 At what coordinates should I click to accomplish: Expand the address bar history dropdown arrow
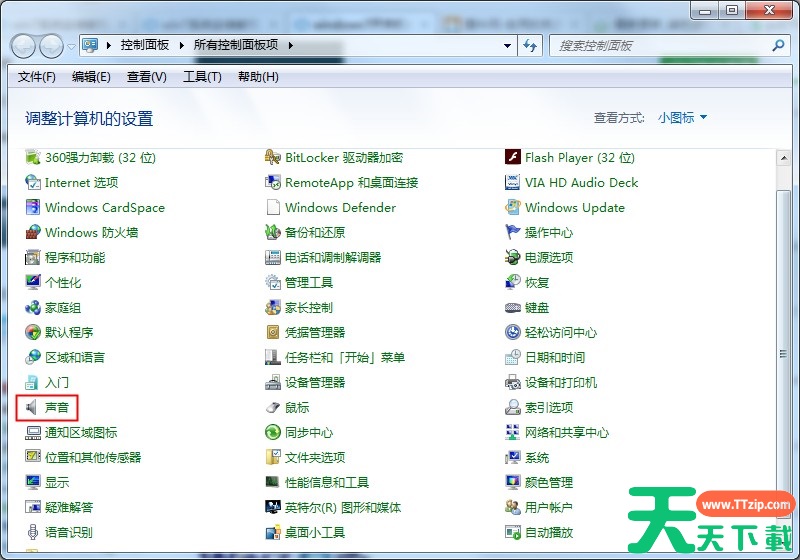coord(507,45)
